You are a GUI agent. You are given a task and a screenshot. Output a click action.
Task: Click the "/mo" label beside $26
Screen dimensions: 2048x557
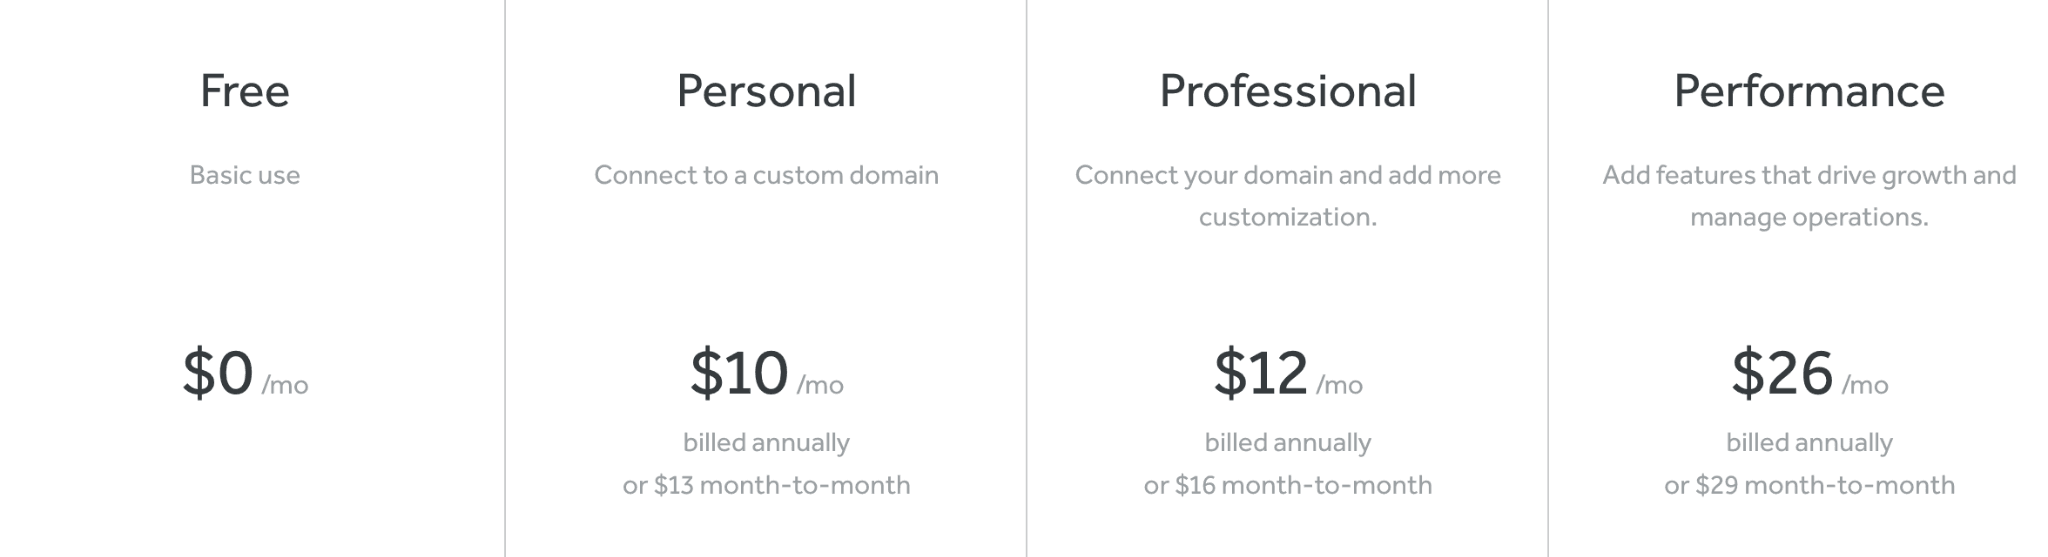tap(1865, 385)
